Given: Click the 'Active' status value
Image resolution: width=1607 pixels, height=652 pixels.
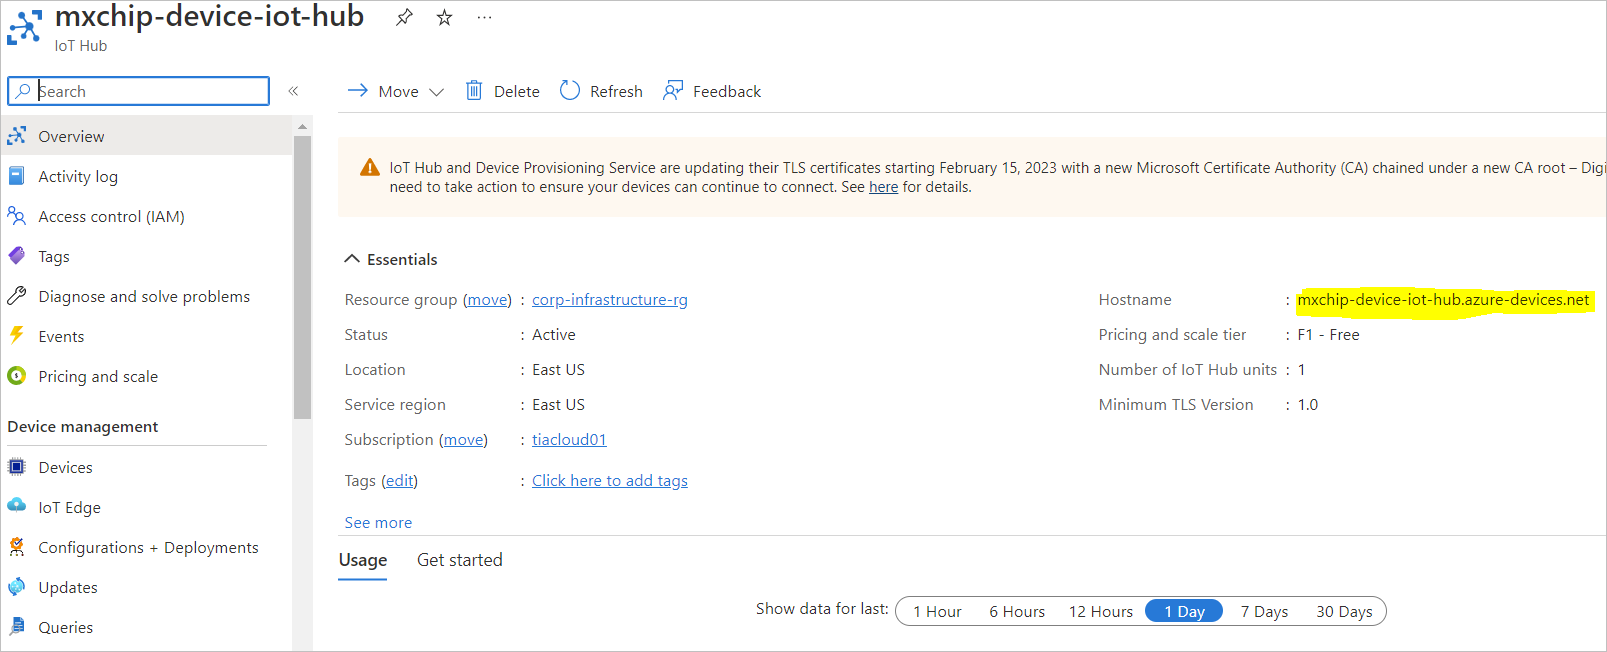Looking at the screenshot, I should [554, 335].
